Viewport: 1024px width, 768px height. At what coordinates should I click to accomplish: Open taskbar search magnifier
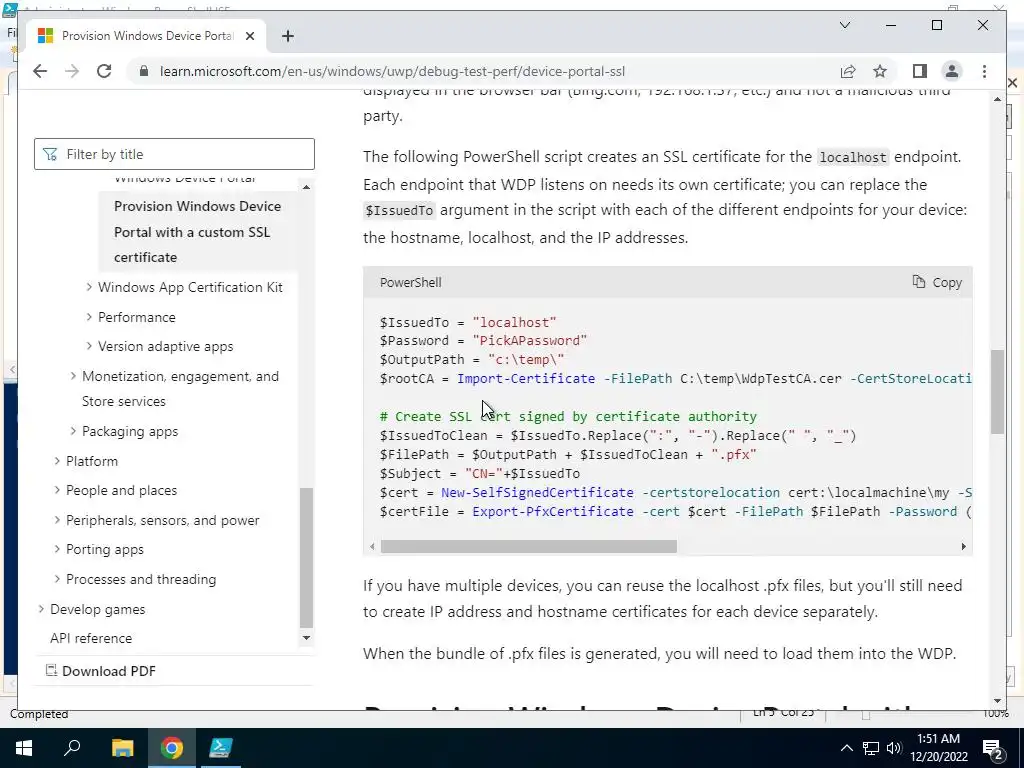click(x=72, y=748)
